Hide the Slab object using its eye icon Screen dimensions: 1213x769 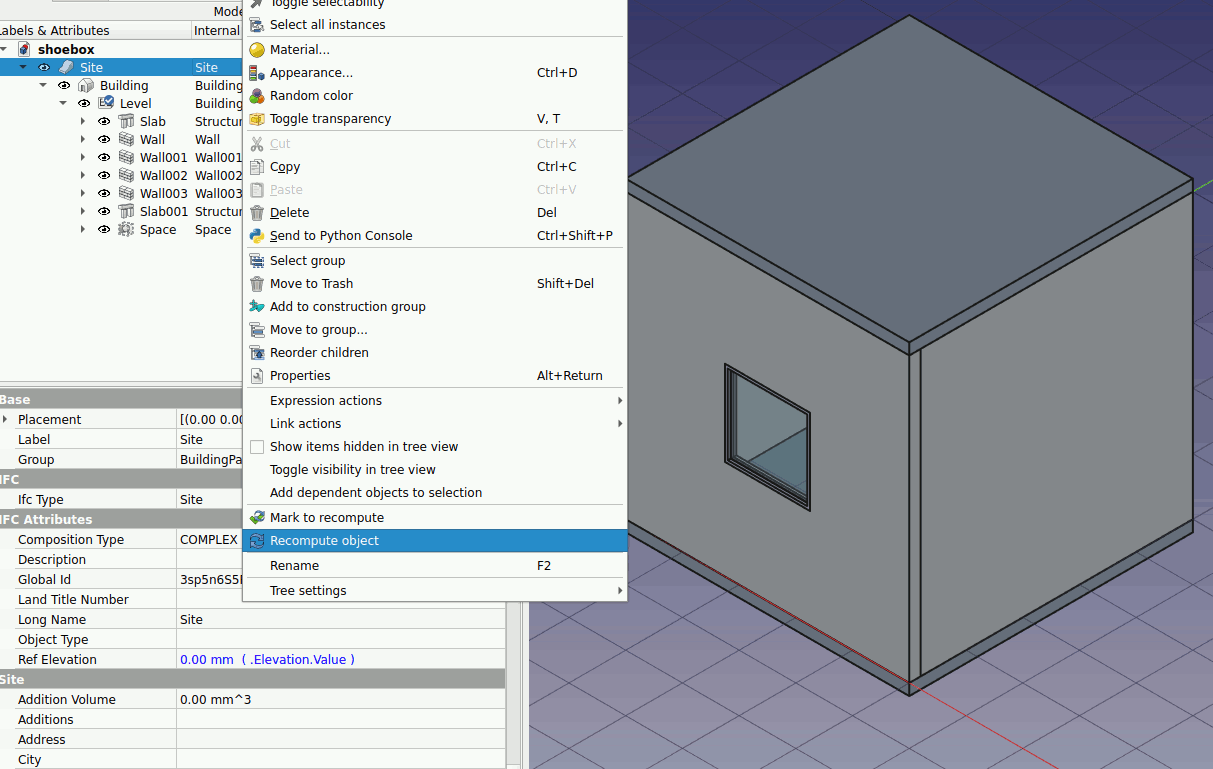pos(104,122)
